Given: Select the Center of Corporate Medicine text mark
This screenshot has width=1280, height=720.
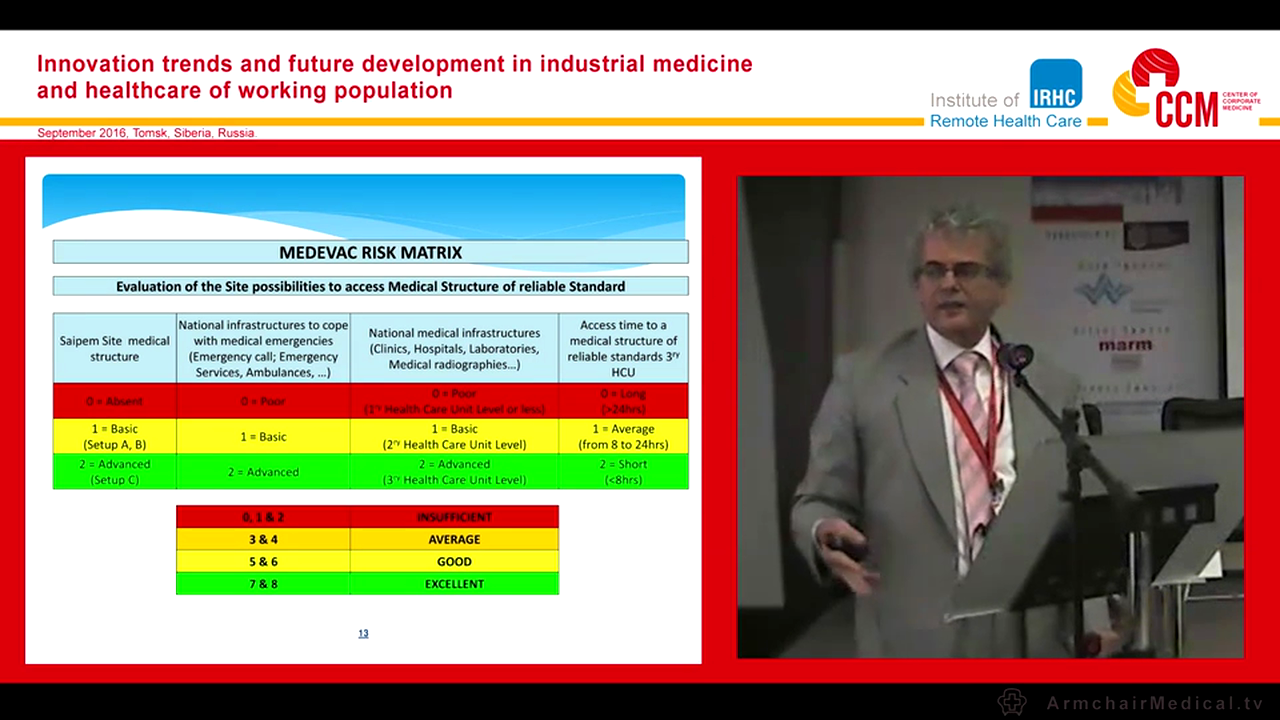Looking at the screenshot, I should [1240, 99].
